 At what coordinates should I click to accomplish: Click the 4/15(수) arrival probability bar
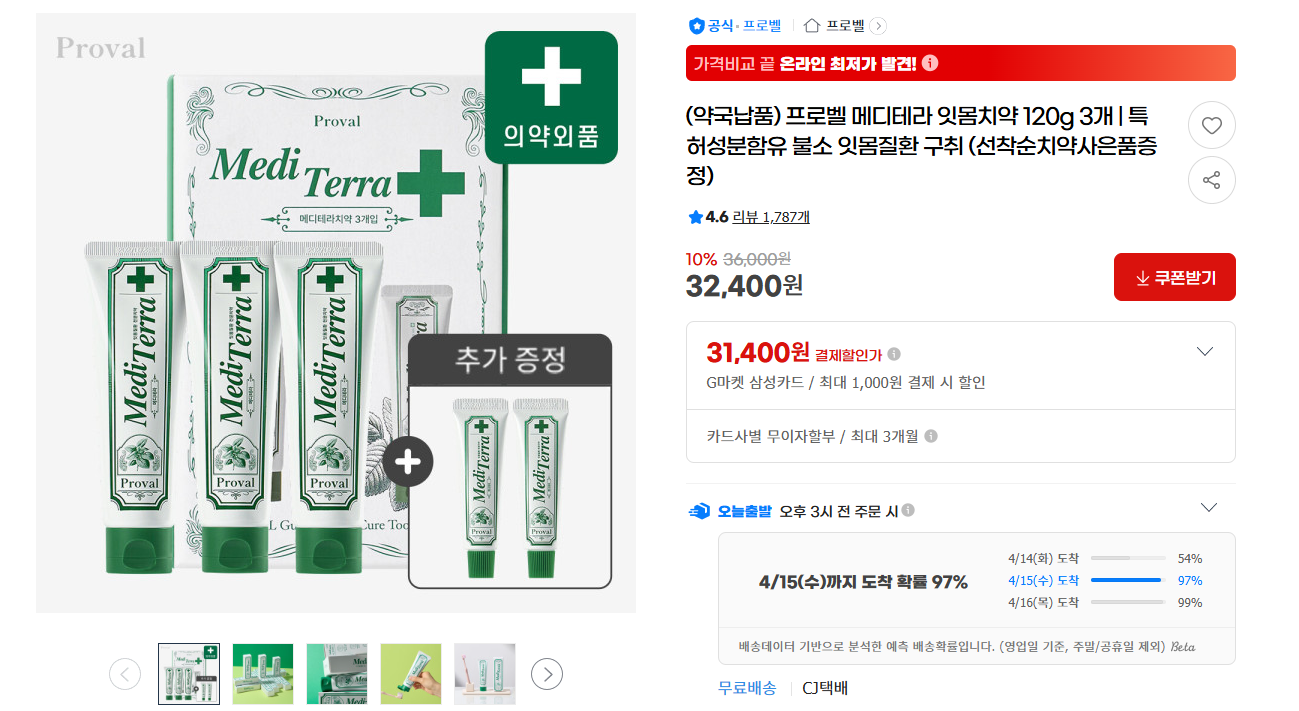1126,580
